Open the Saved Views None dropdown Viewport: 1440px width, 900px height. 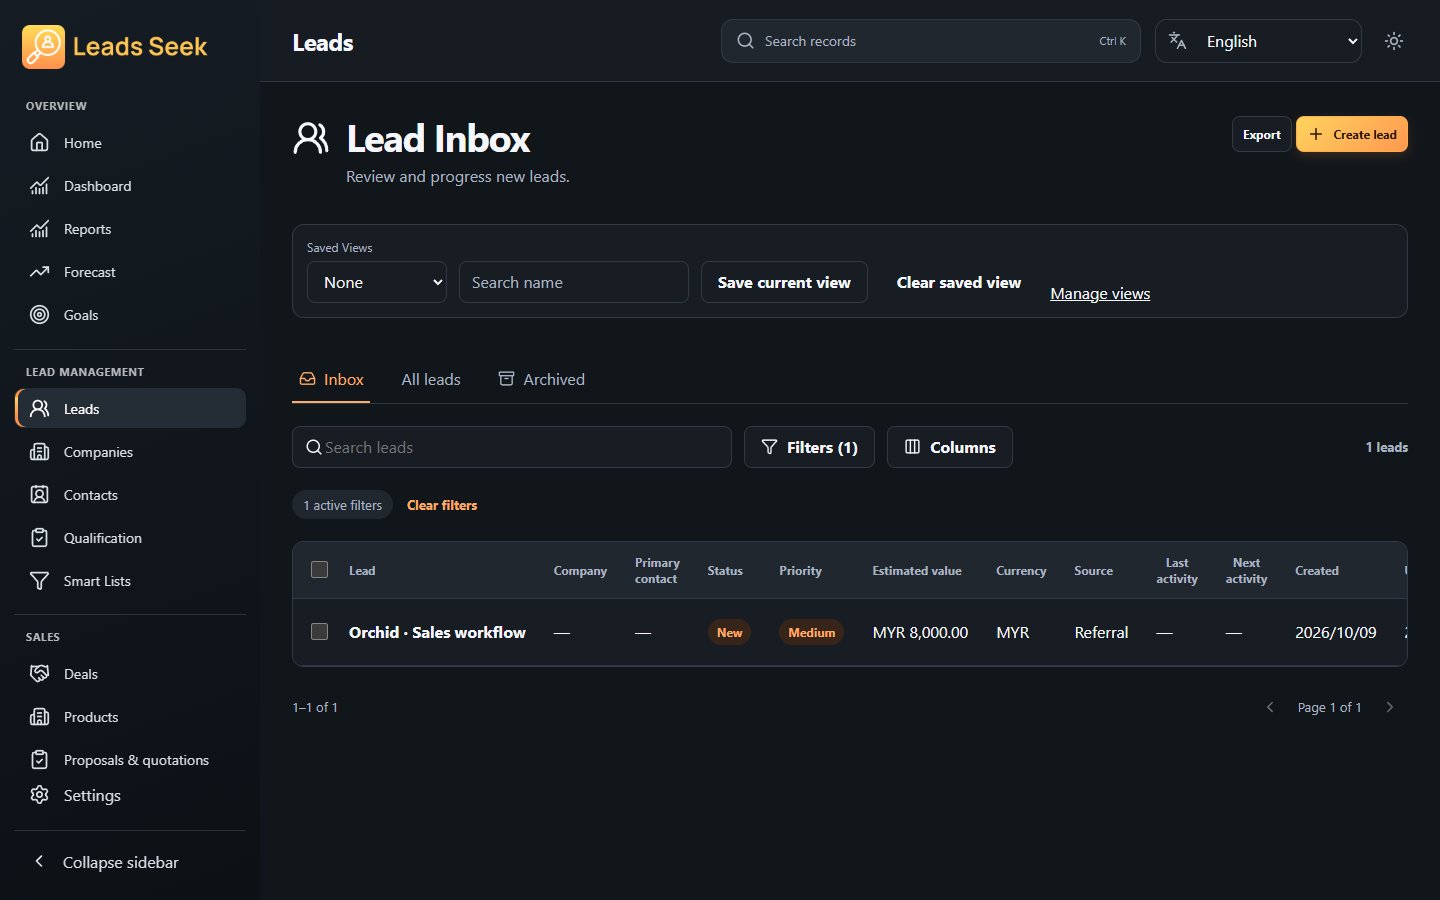(377, 282)
